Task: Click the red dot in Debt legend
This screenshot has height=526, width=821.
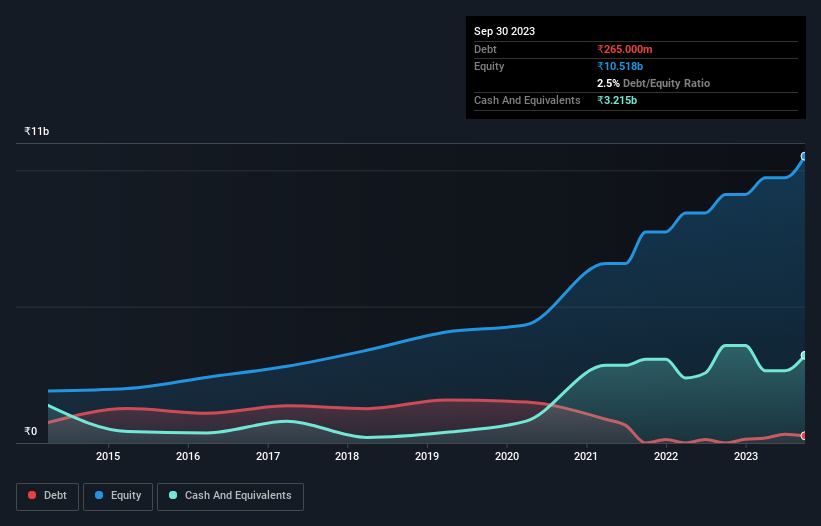Action: pyautogui.click(x=32, y=495)
